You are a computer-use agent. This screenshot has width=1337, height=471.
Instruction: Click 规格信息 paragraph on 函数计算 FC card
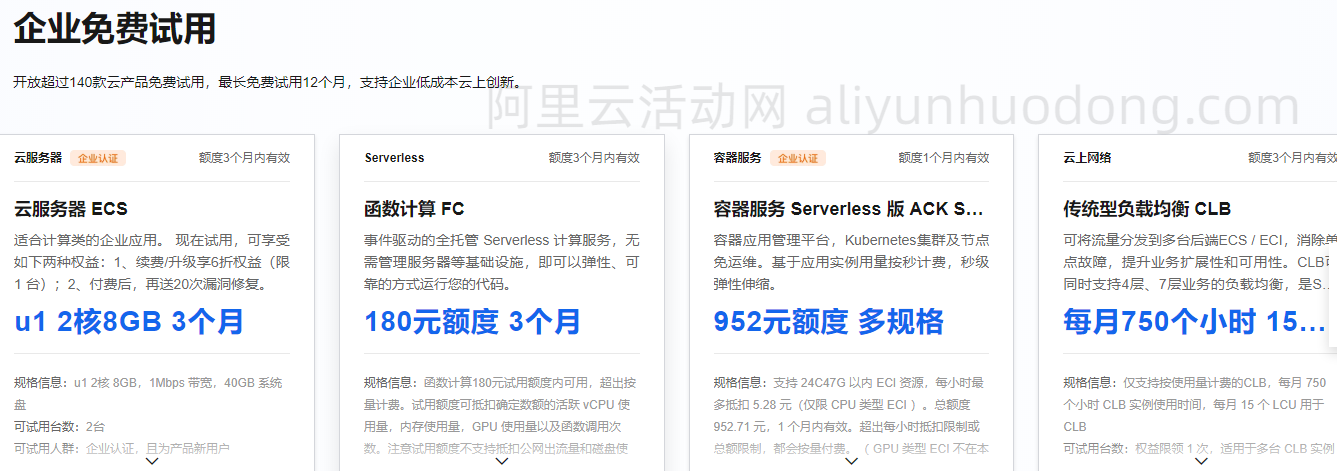click(502, 415)
